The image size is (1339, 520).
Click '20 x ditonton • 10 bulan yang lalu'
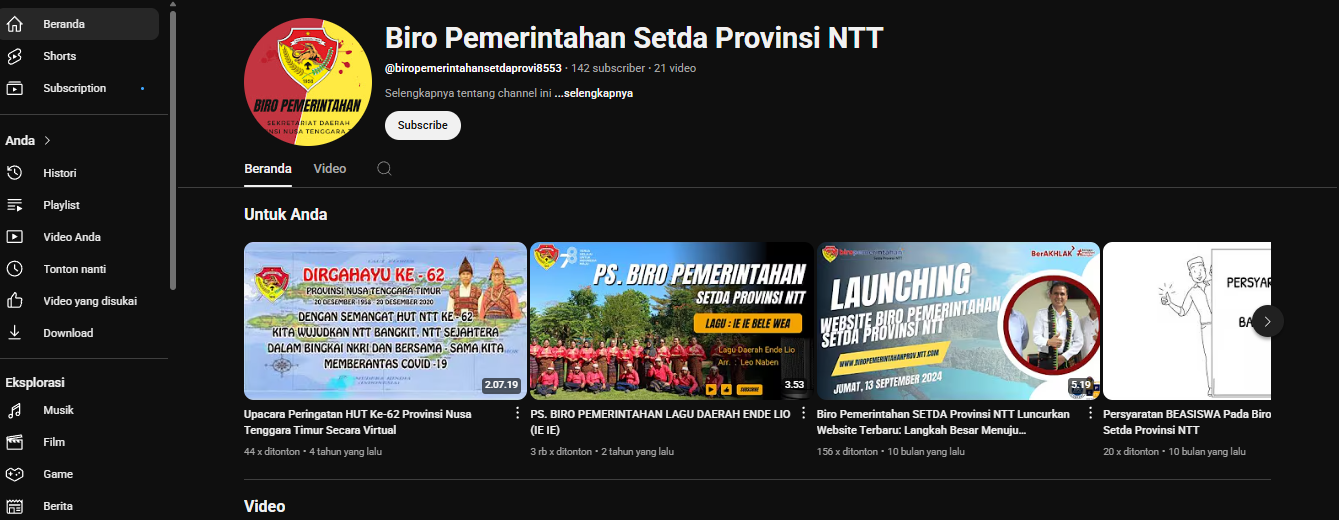(x=1174, y=452)
